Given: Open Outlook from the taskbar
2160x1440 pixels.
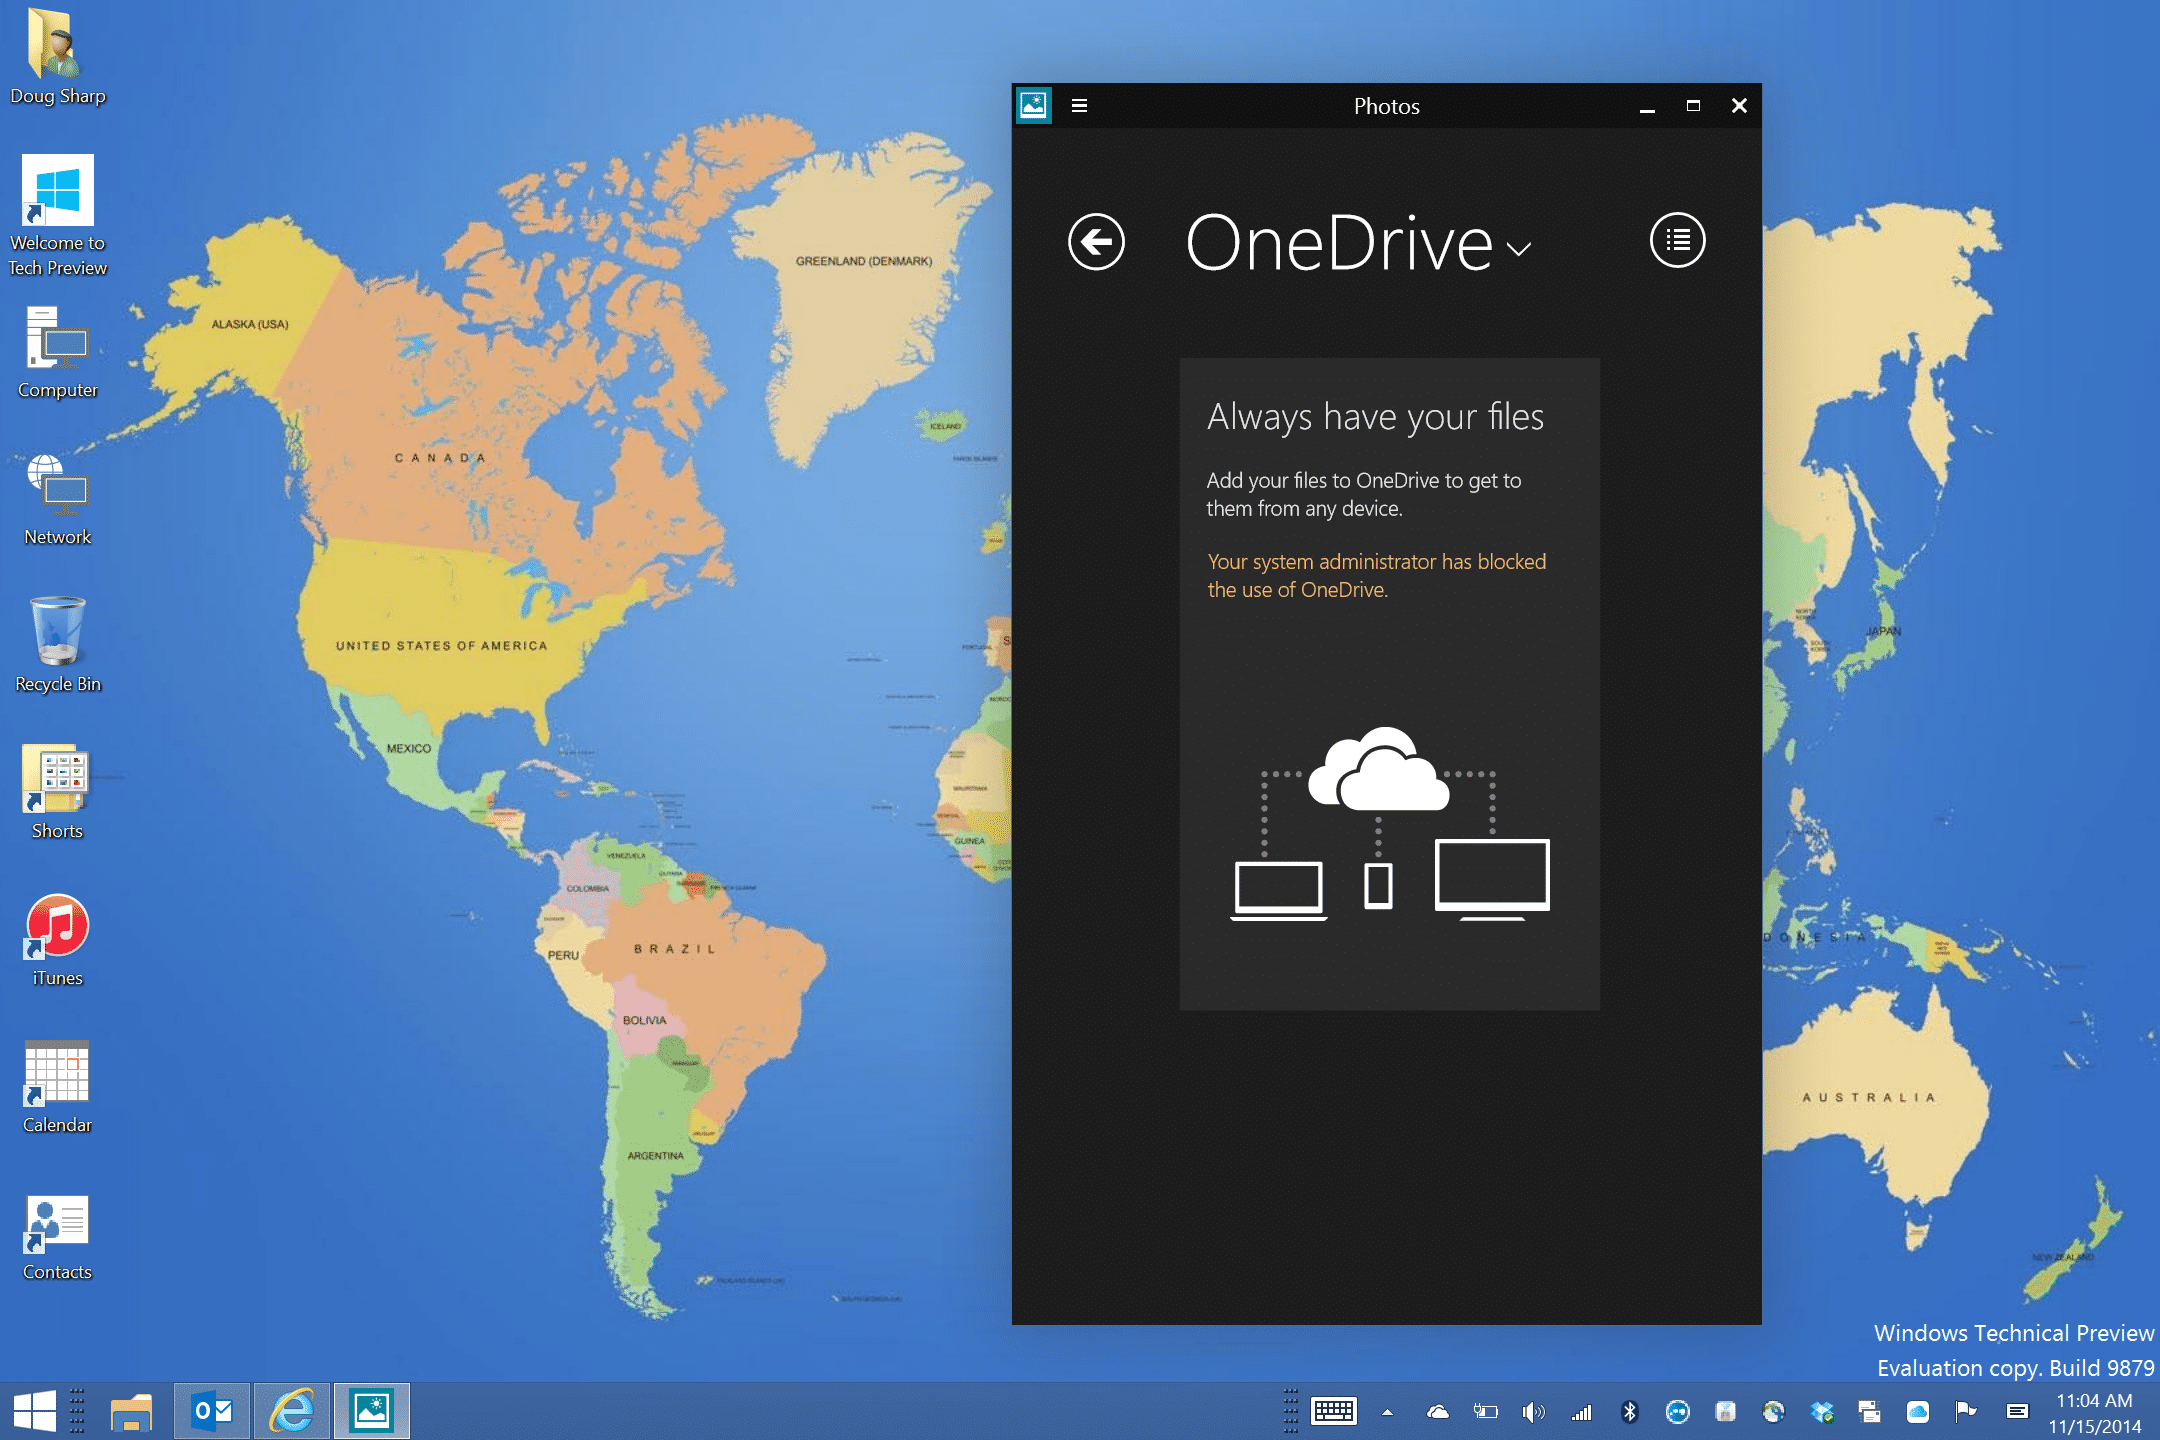Looking at the screenshot, I should 212,1411.
